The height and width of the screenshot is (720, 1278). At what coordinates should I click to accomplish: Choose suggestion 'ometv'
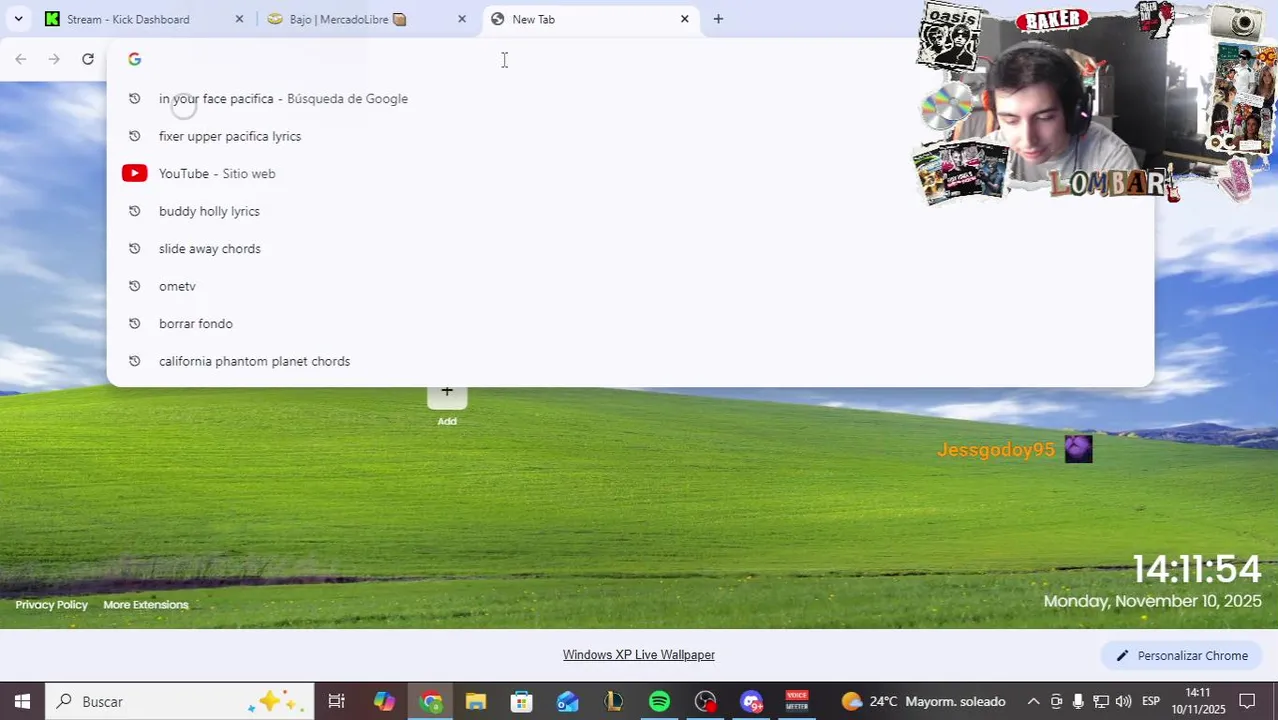630,286
